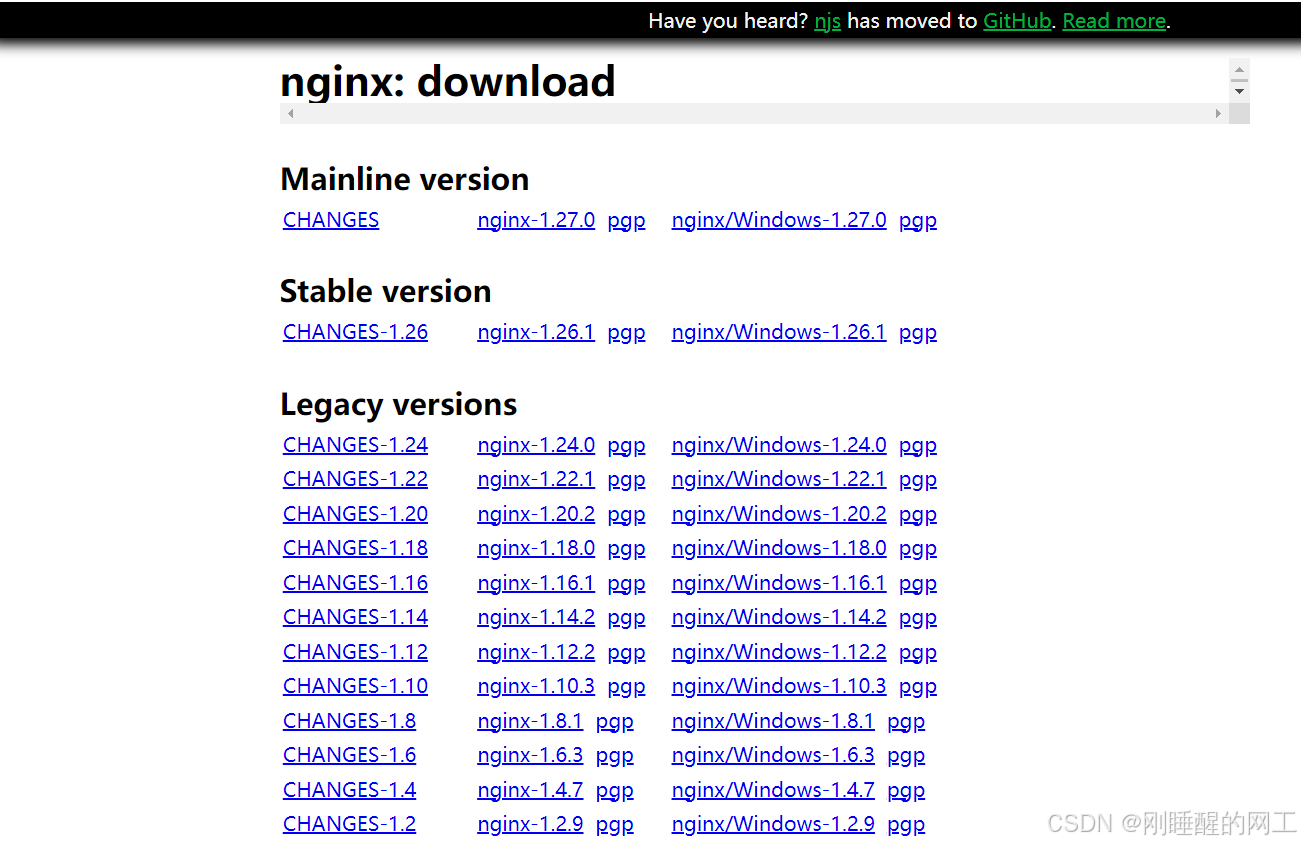Viewport: 1301px width, 845px height.
Task: Download nginx/Windows-1.4.7
Action: pos(773,790)
